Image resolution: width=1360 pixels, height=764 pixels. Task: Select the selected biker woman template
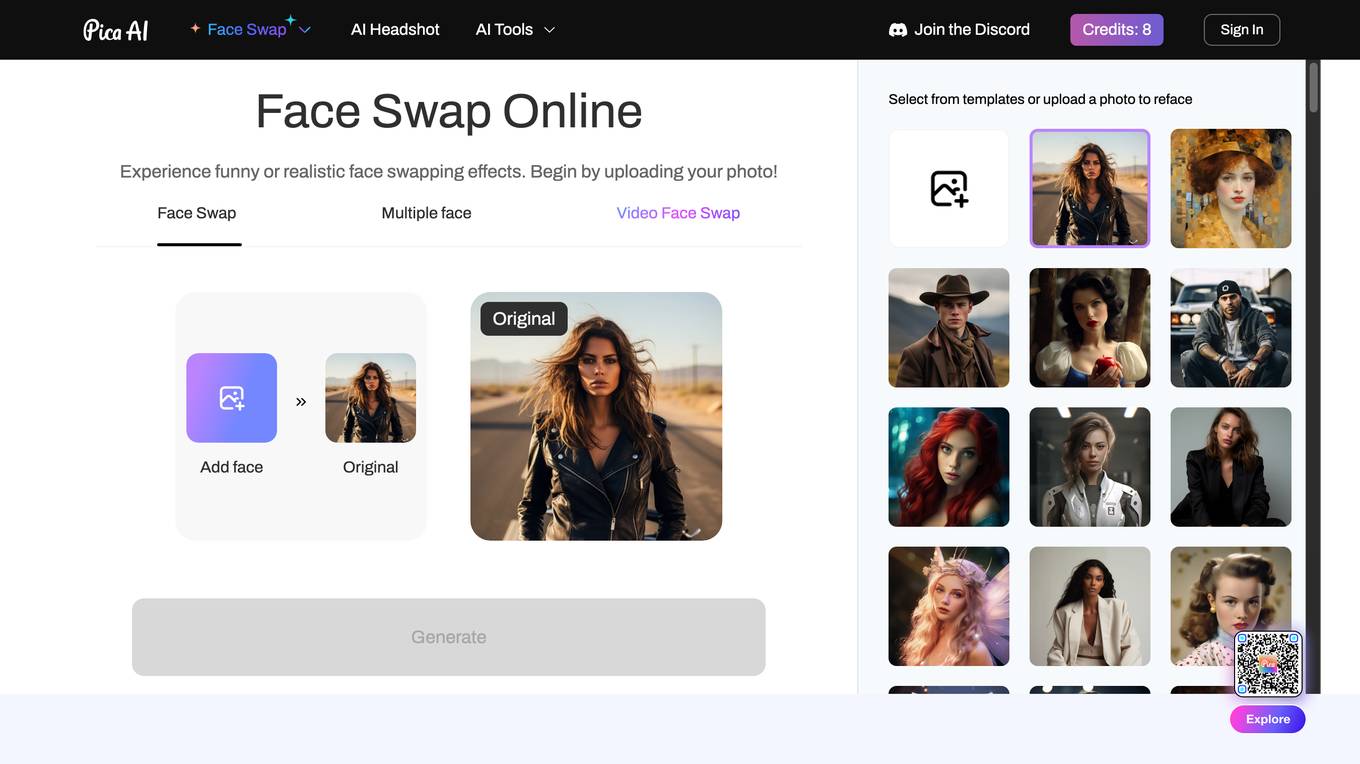(x=1090, y=188)
